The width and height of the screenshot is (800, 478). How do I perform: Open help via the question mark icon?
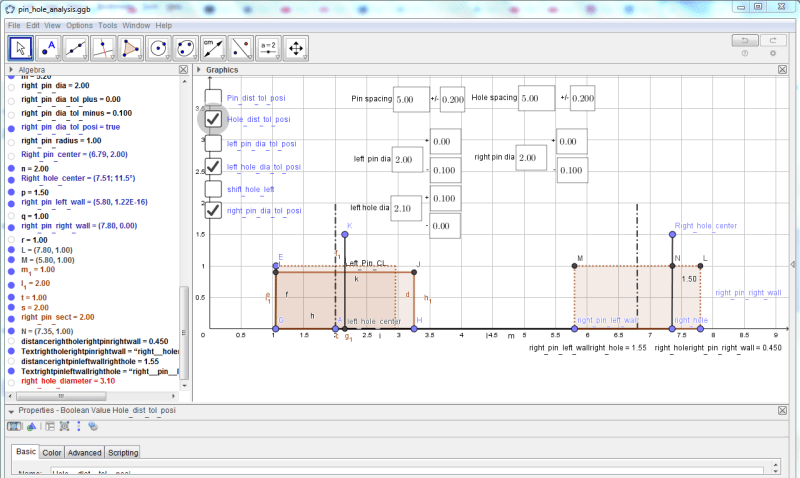[745, 53]
